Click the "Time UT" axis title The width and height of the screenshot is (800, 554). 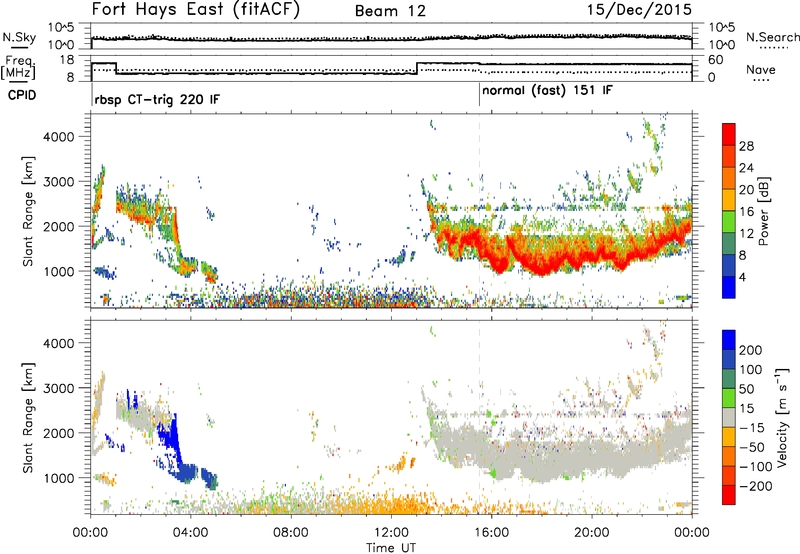(x=391, y=548)
